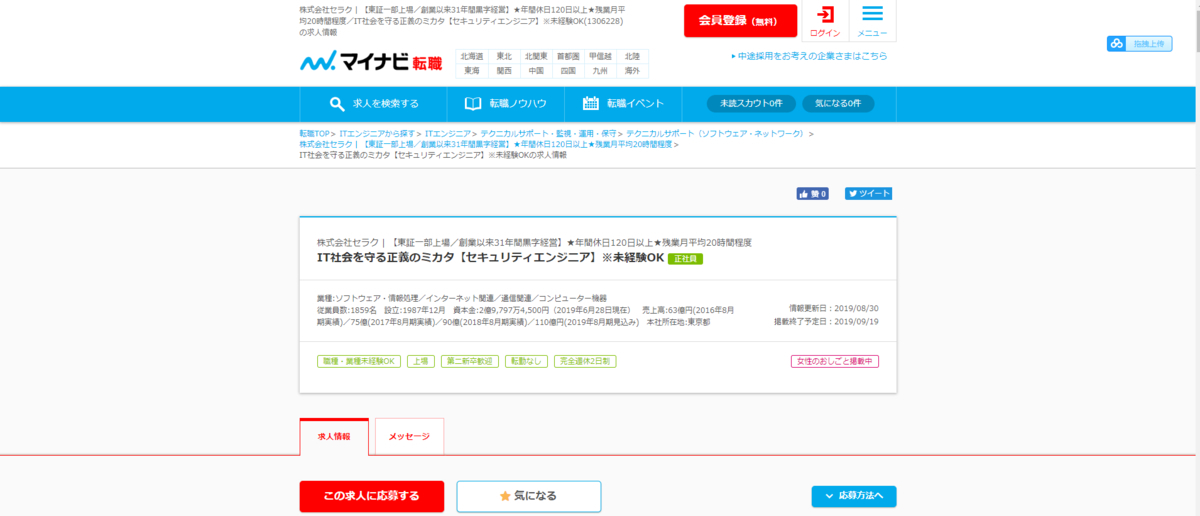1200x516 pixels.
Task: Click the 気になる0件 pill in nav bar
Action: (838, 104)
